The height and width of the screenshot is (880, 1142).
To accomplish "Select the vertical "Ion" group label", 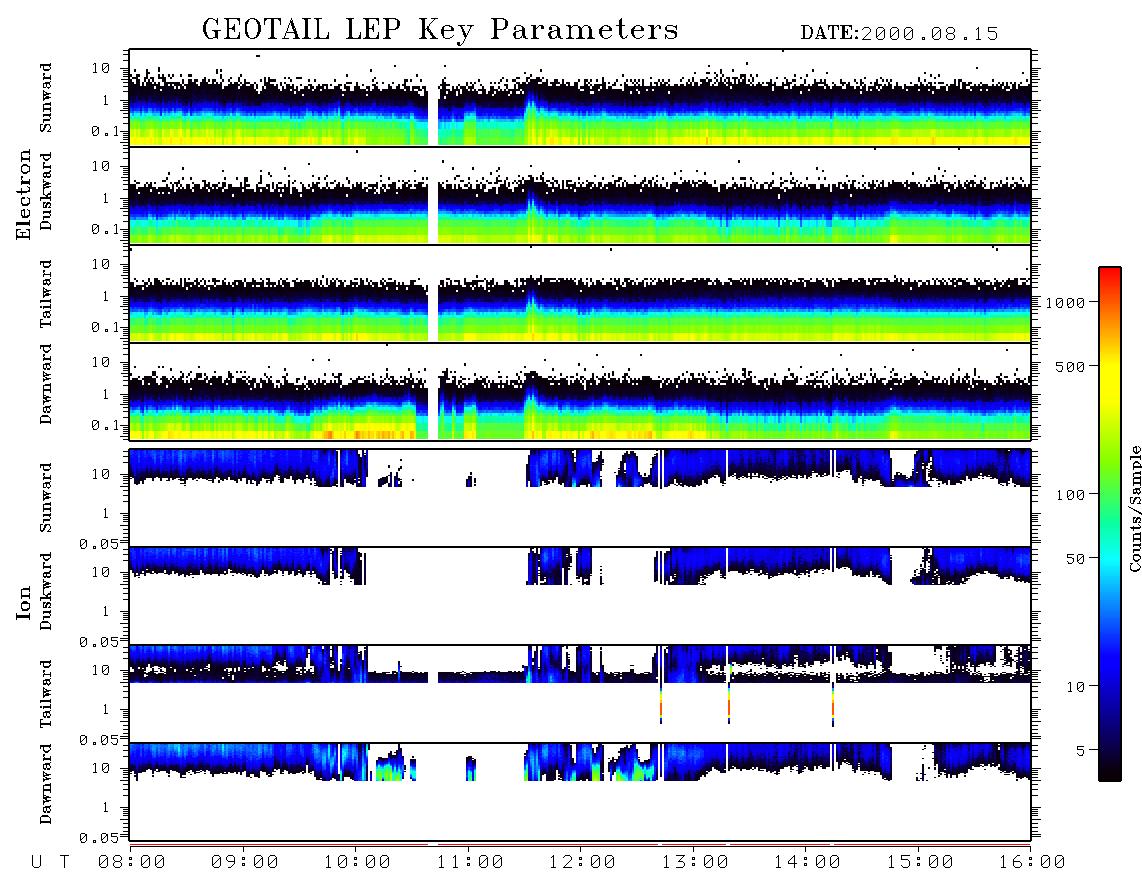I will coord(24,602).
